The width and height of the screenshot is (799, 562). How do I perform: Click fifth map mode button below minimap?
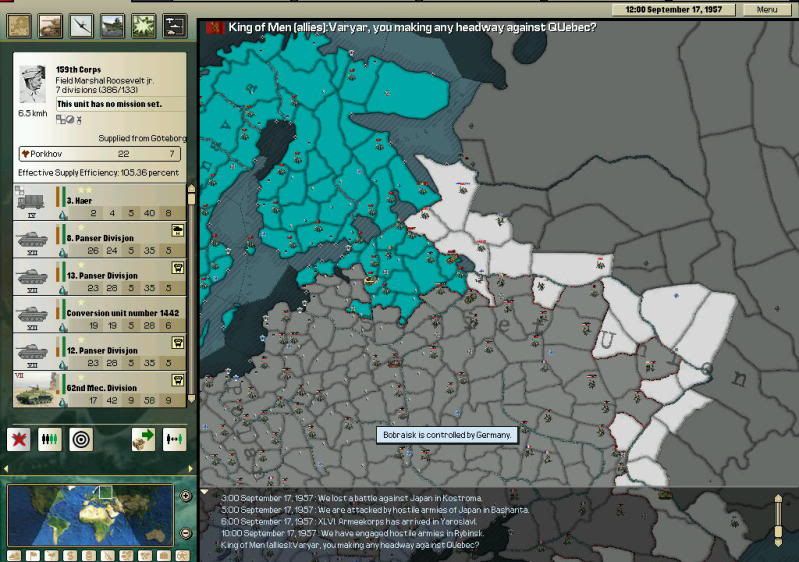pyautogui.click(x=89, y=555)
